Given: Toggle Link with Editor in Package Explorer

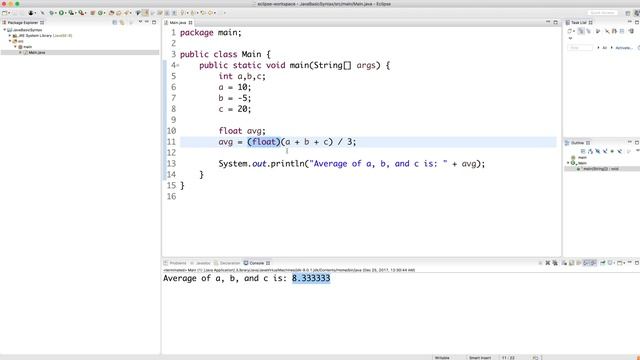Looking at the screenshot, I should (122, 22).
